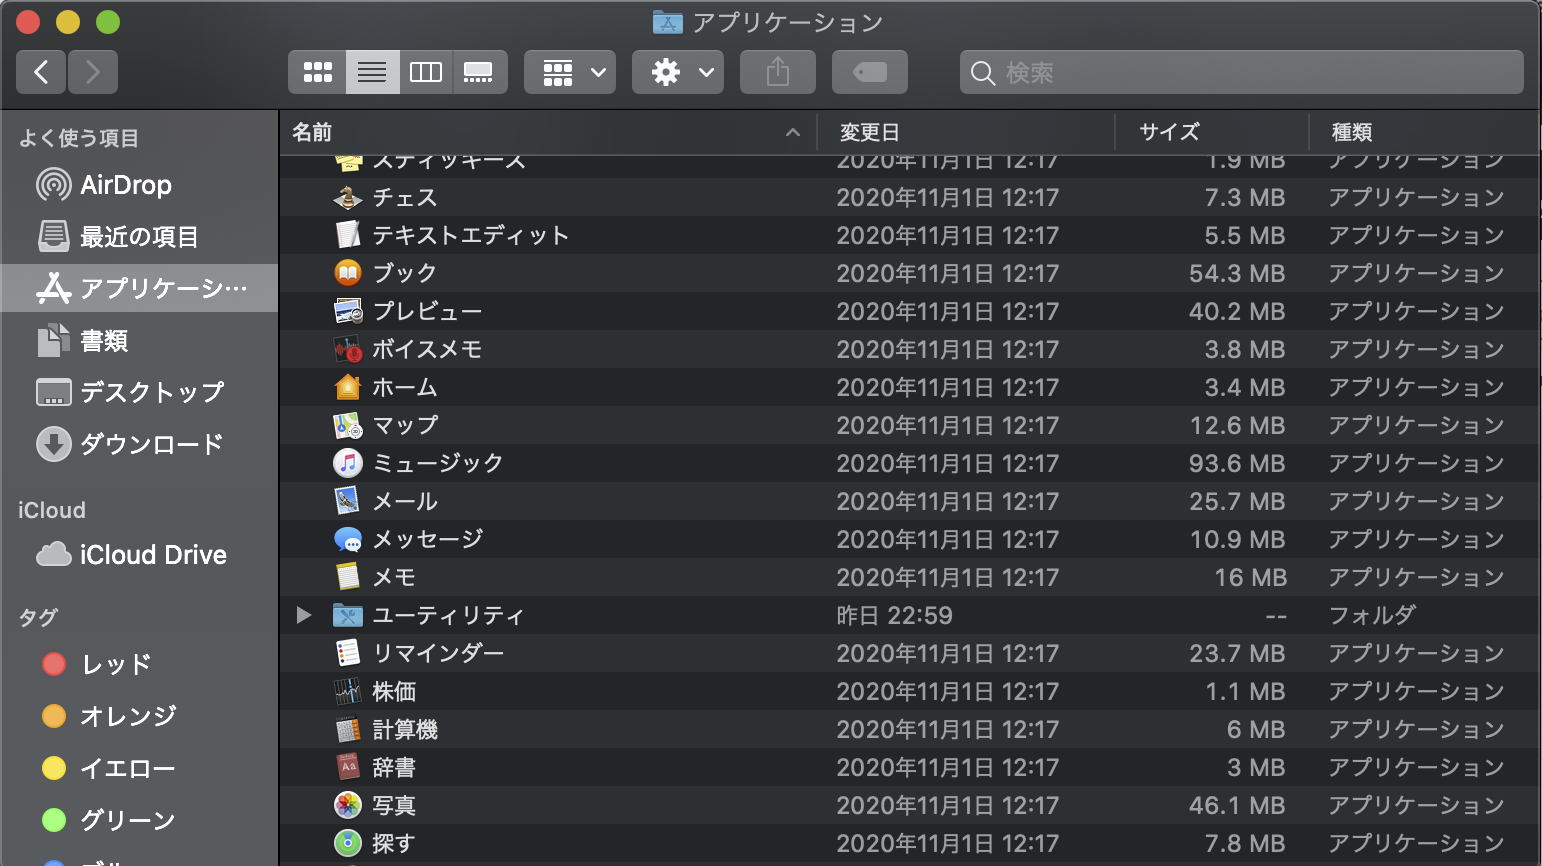Image resolution: width=1542 pixels, height=866 pixels.
Task: Click the ミュージック file name
Action: (x=438, y=463)
